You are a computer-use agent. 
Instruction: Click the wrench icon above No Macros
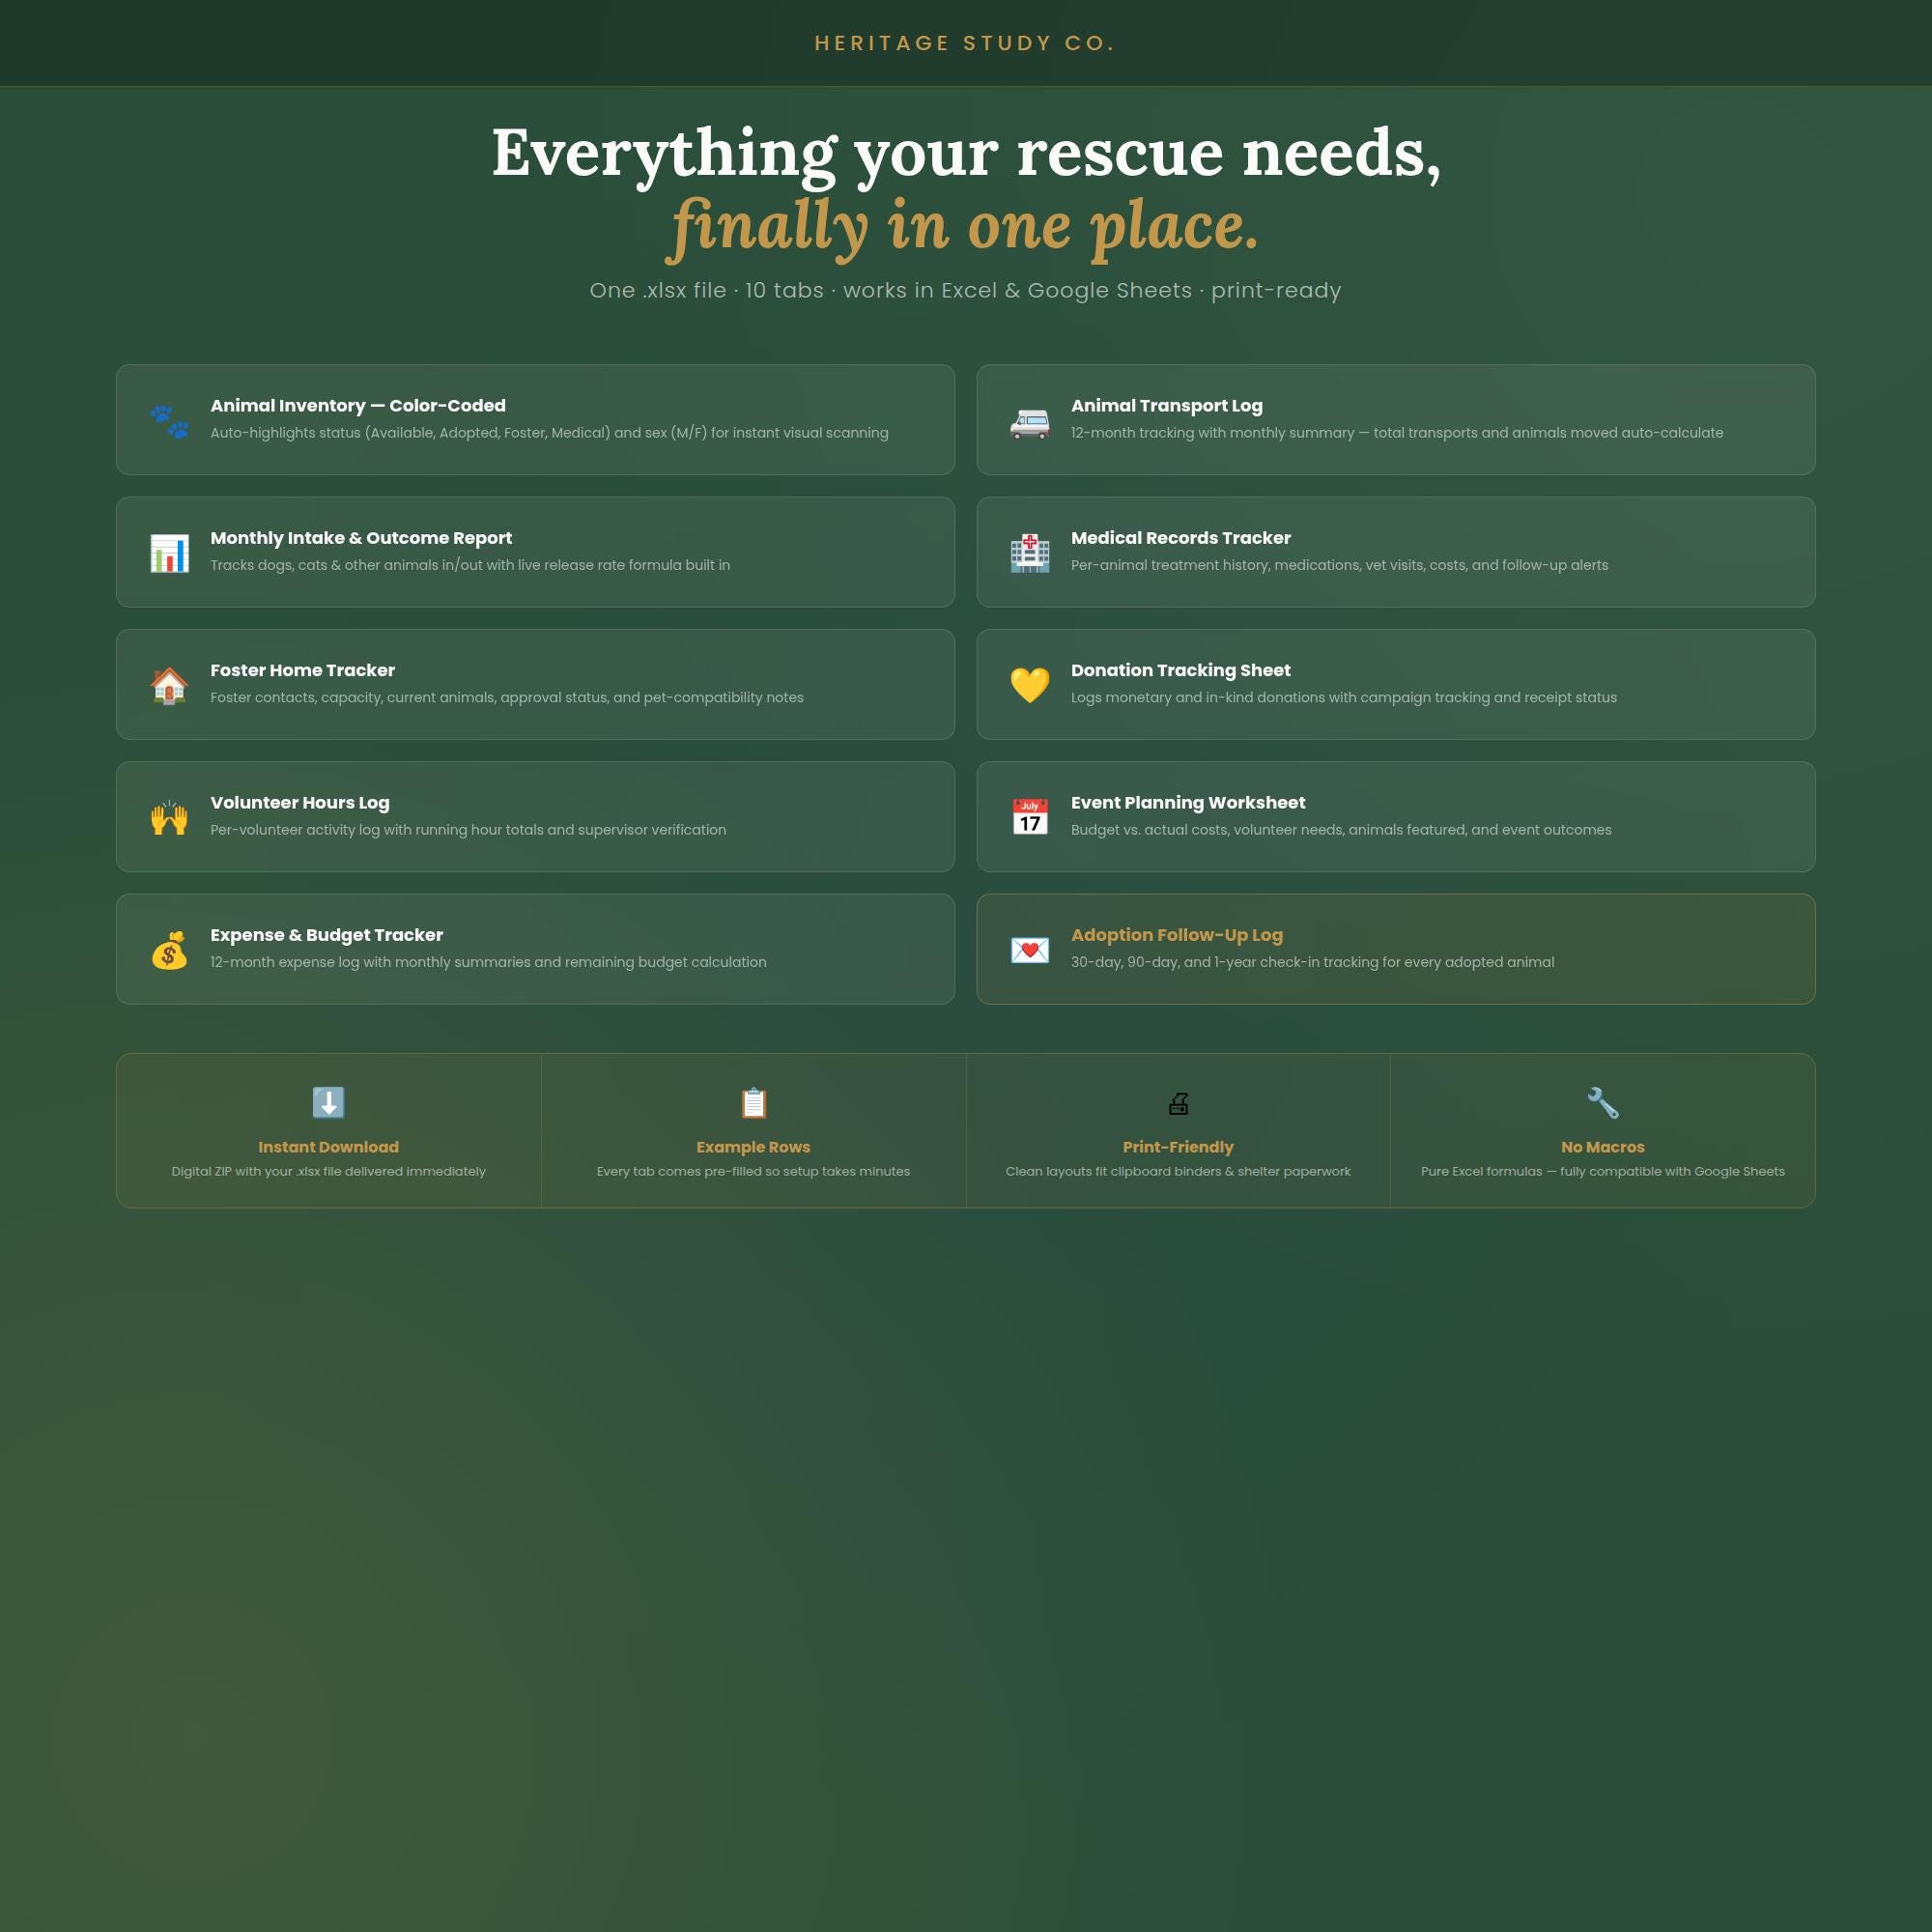(1602, 1102)
